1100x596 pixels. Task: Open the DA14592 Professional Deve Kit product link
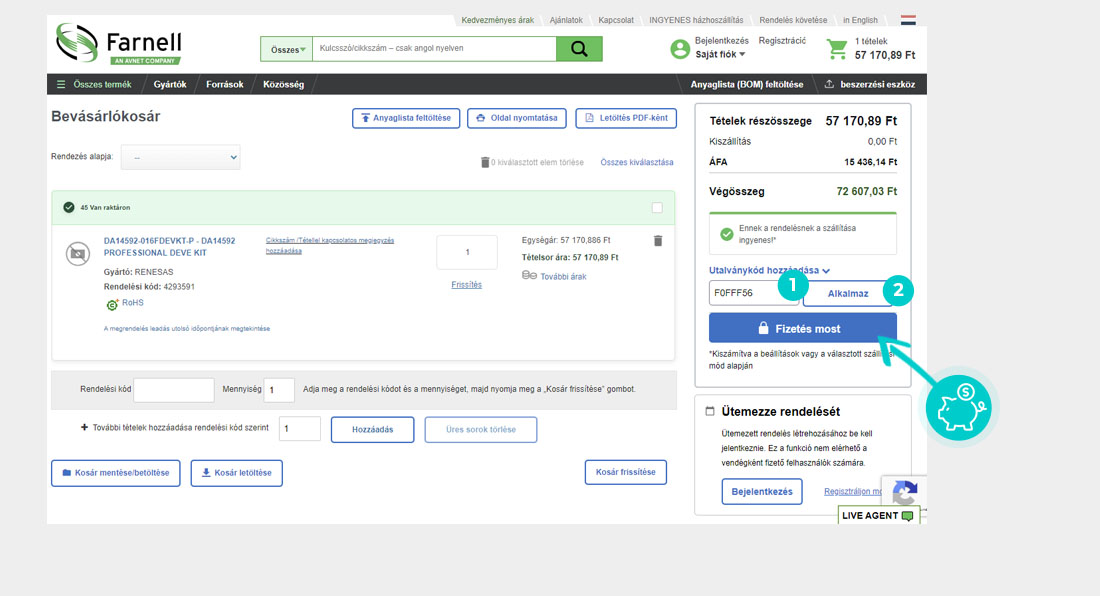tap(169, 247)
